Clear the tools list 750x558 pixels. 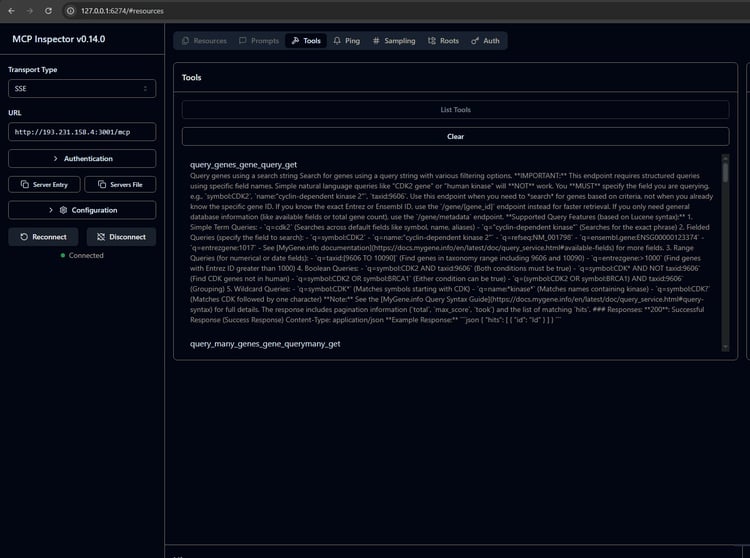(x=455, y=136)
